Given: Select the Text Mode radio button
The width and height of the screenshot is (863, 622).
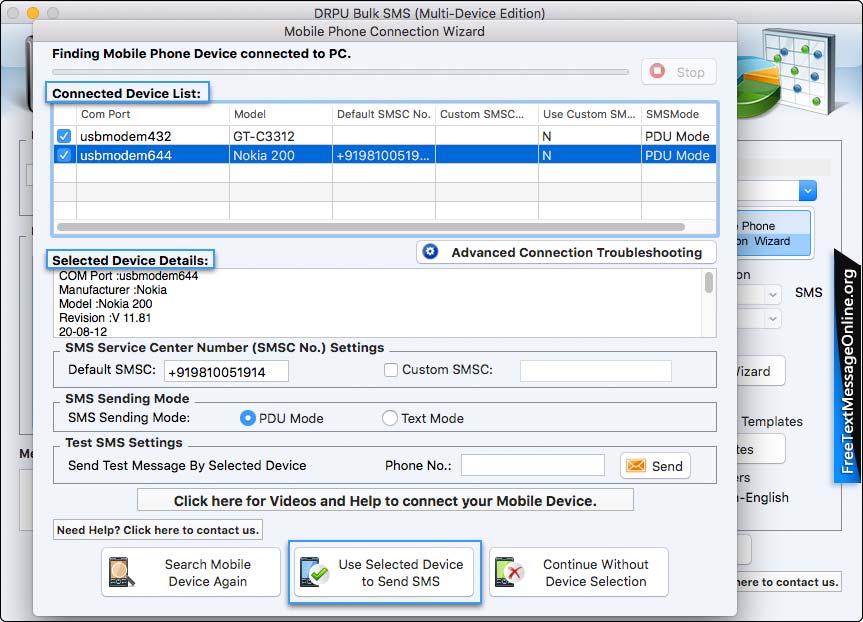Looking at the screenshot, I should click(390, 418).
